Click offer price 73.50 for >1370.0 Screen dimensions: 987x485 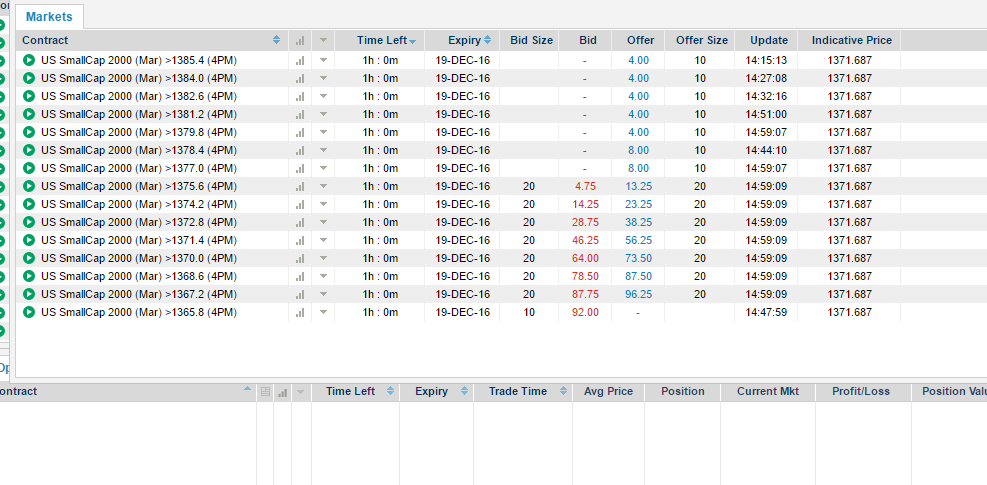click(638, 258)
